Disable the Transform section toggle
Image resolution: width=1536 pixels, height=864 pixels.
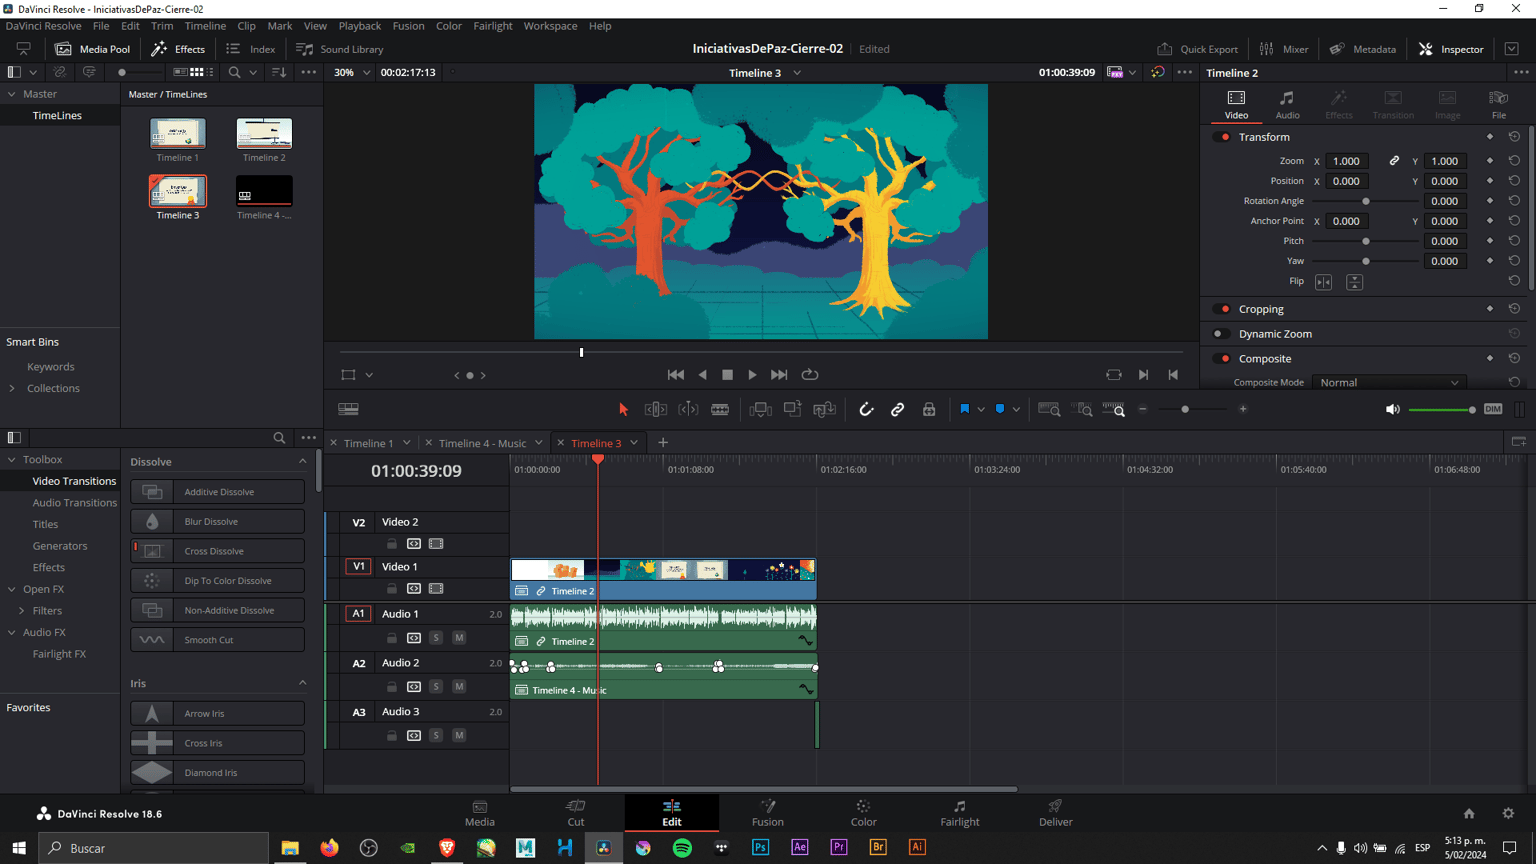pyautogui.click(x=1222, y=137)
